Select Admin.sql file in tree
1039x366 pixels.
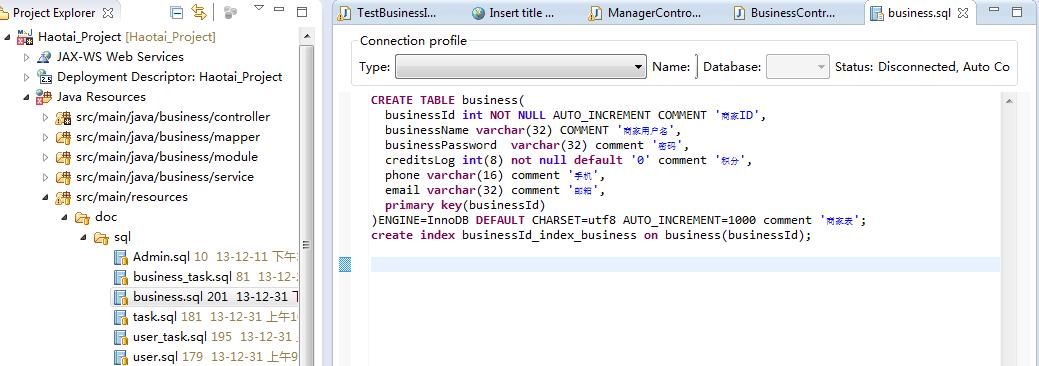[x=161, y=257]
